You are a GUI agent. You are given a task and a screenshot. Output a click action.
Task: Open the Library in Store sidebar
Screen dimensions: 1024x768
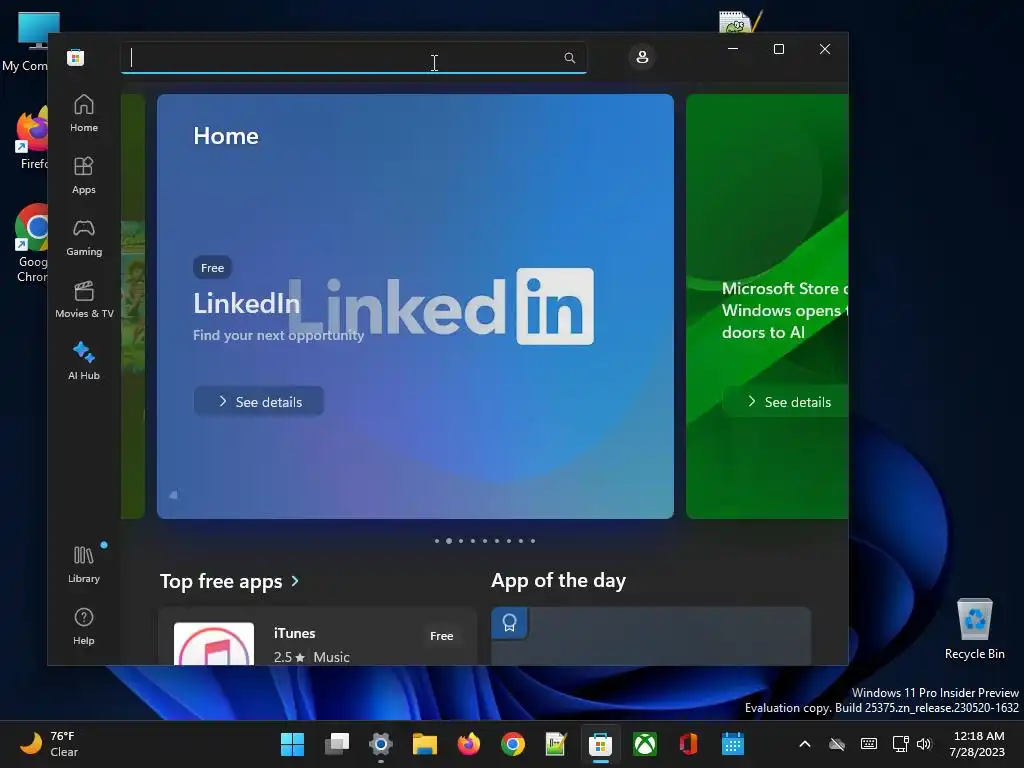tap(84, 564)
